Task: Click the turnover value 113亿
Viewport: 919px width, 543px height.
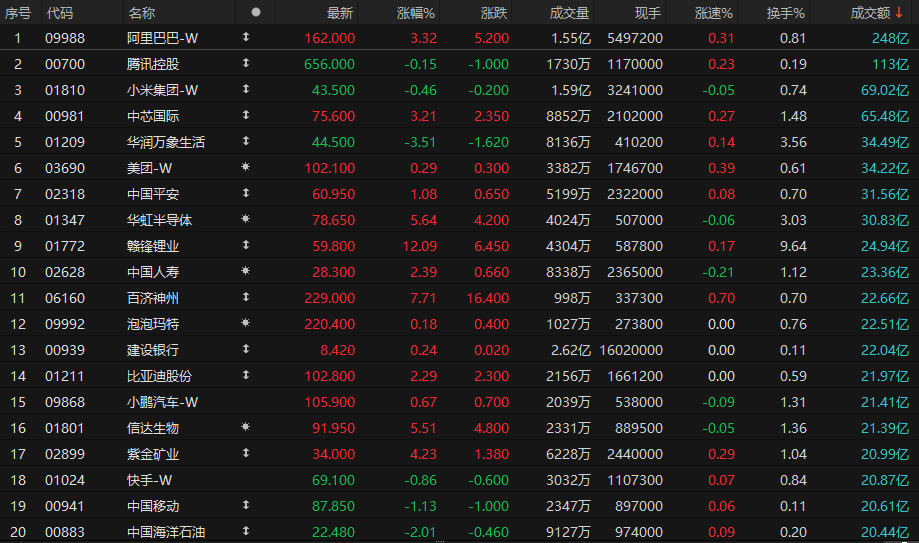Action: pos(890,64)
